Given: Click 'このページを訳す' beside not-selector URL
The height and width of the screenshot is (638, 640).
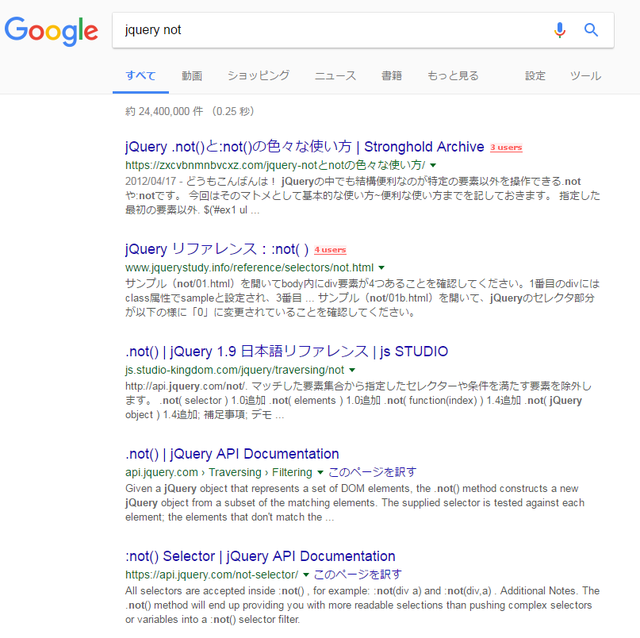Looking at the screenshot, I should tap(358, 575).
